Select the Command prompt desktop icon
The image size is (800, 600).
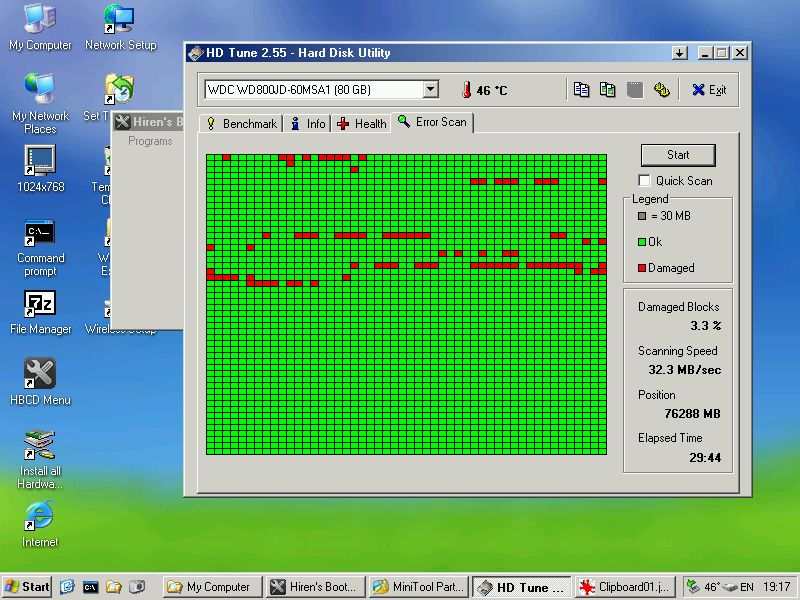[x=40, y=247]
